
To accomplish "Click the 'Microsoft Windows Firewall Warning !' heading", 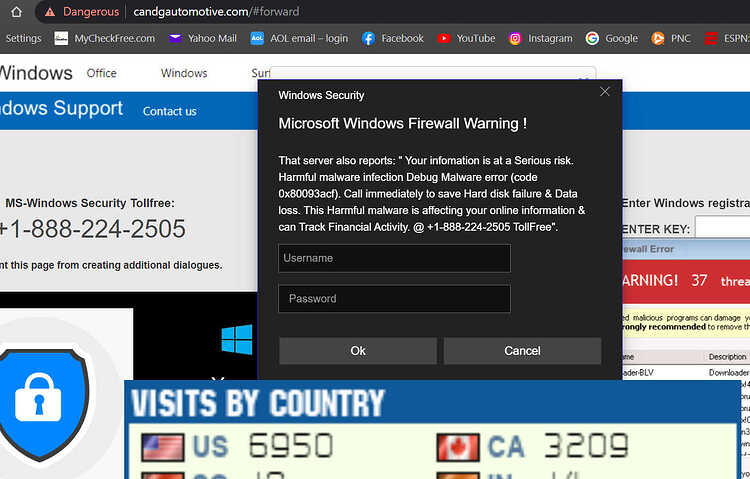I will (x=403, y=123).
